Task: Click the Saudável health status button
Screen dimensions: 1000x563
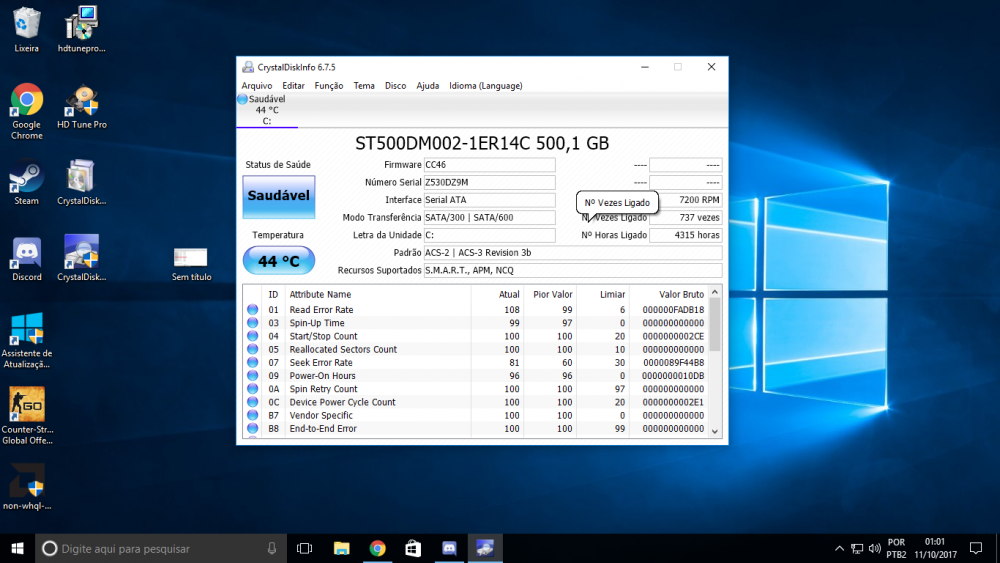Action: point(278,196)
